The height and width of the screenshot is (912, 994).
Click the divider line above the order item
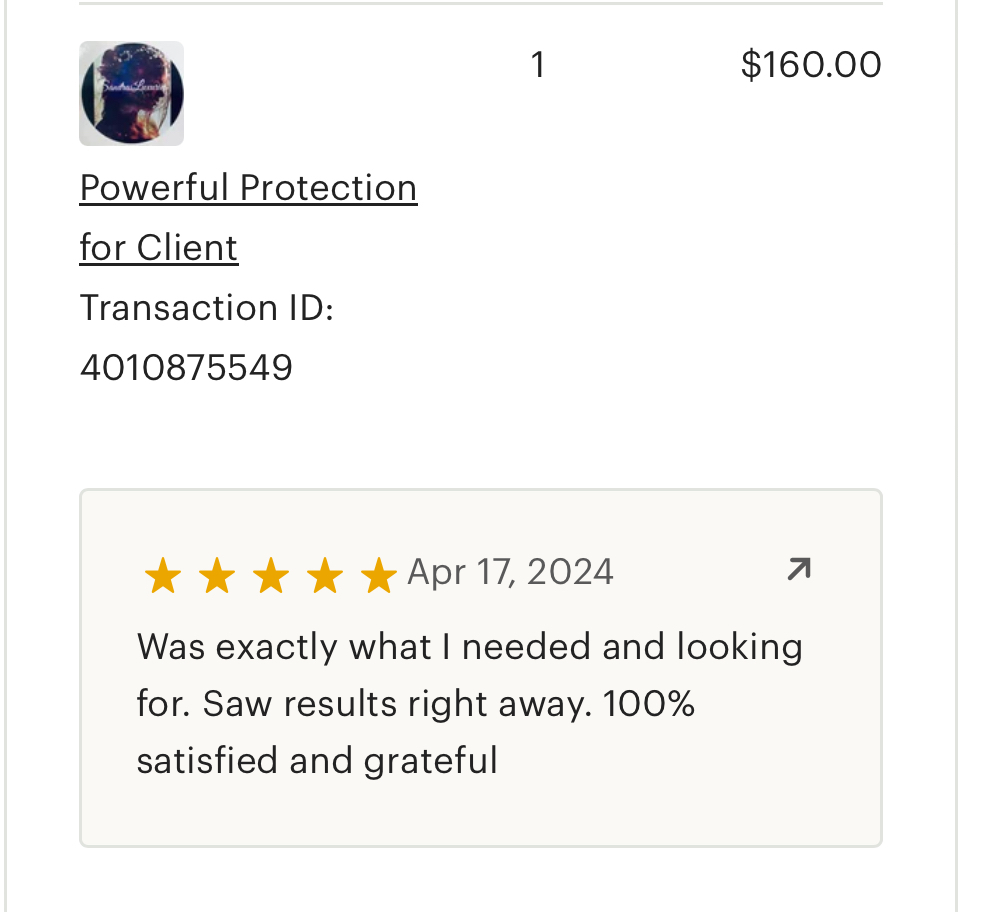[x=481, y=3]
